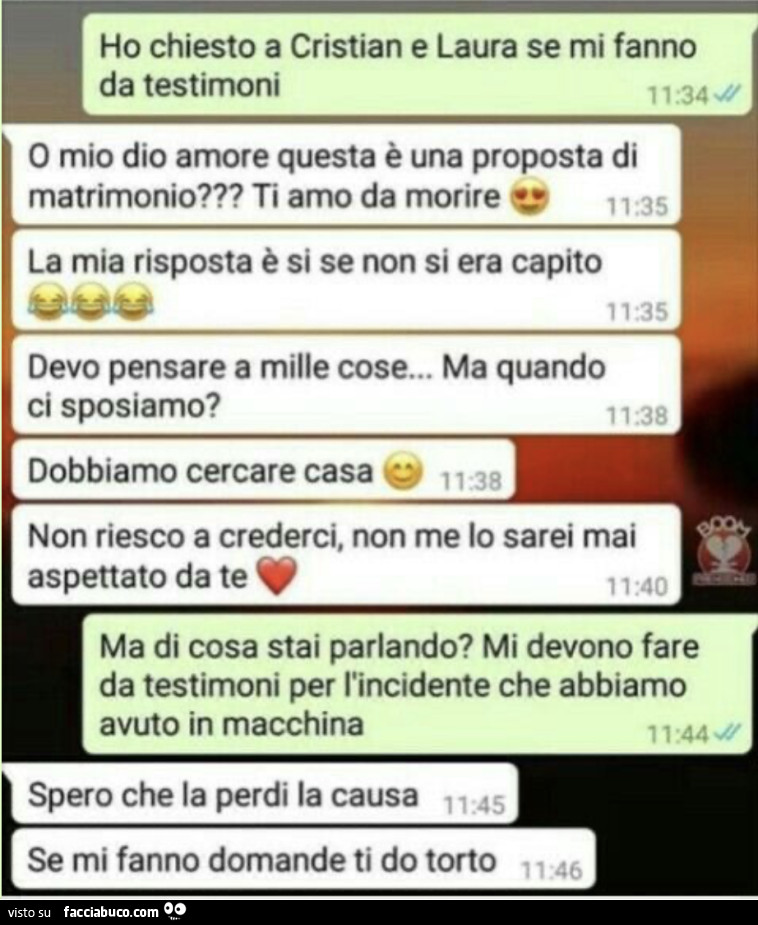Select the 'La mia risposta è si' message

[346, 280]
